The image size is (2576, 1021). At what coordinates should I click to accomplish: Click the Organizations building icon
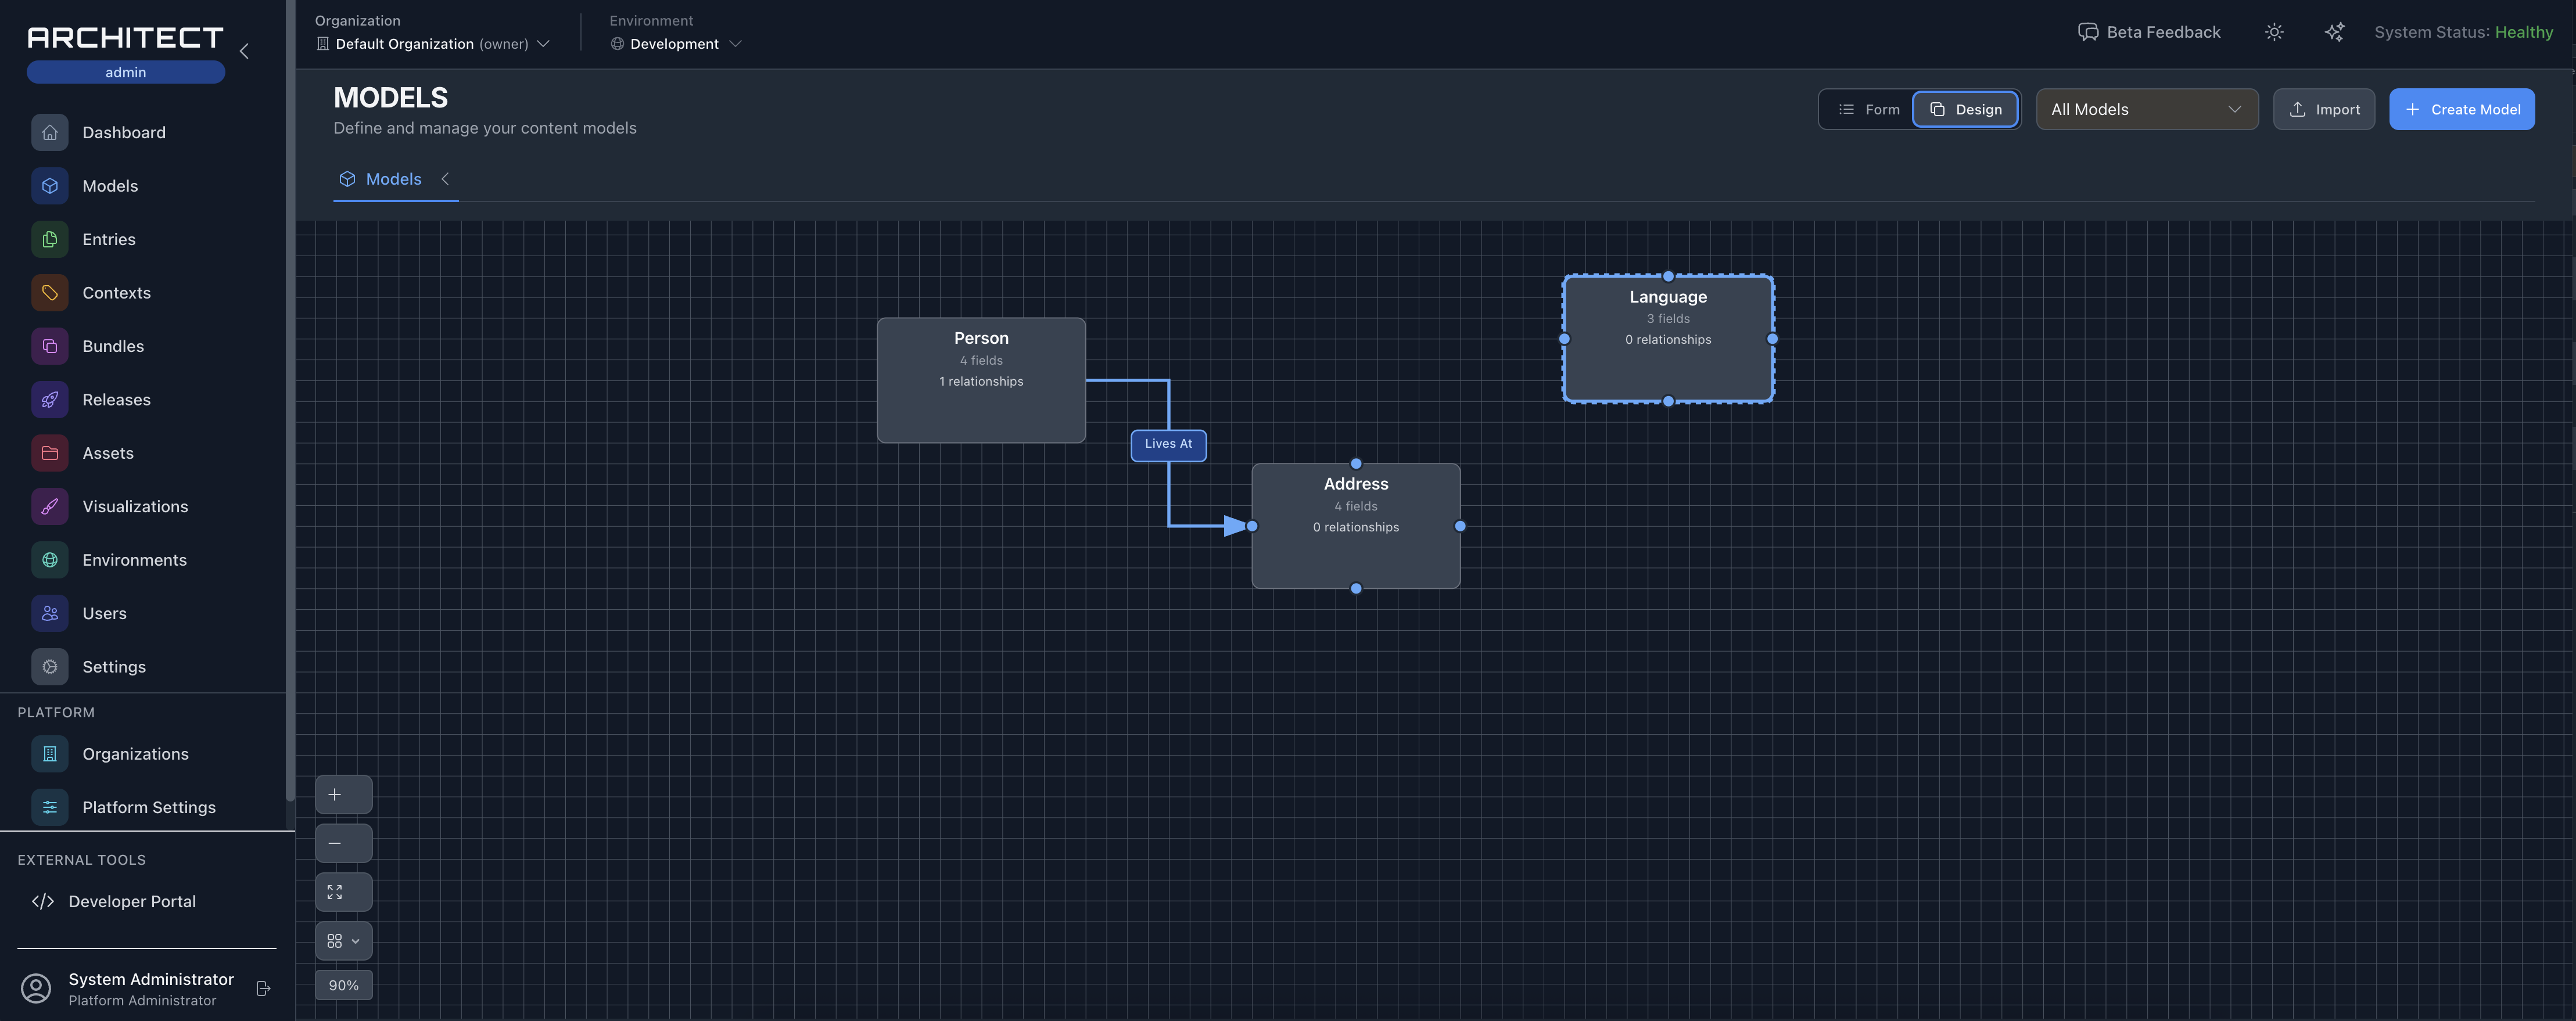49,754
